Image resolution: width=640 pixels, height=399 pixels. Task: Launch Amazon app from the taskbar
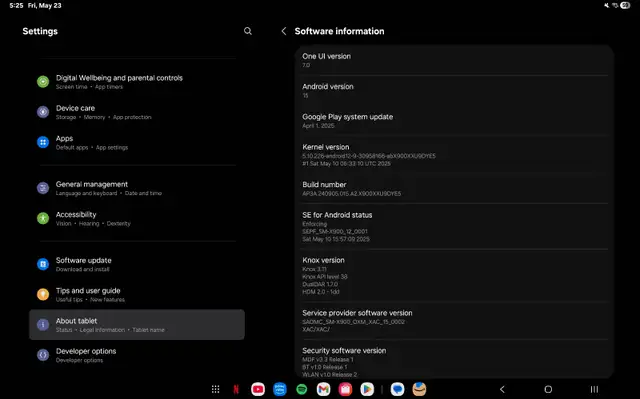(419, 389)
